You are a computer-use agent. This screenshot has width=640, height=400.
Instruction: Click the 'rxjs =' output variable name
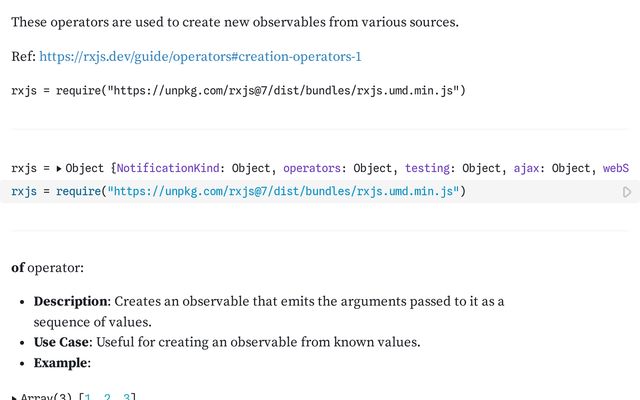(30, 169)
